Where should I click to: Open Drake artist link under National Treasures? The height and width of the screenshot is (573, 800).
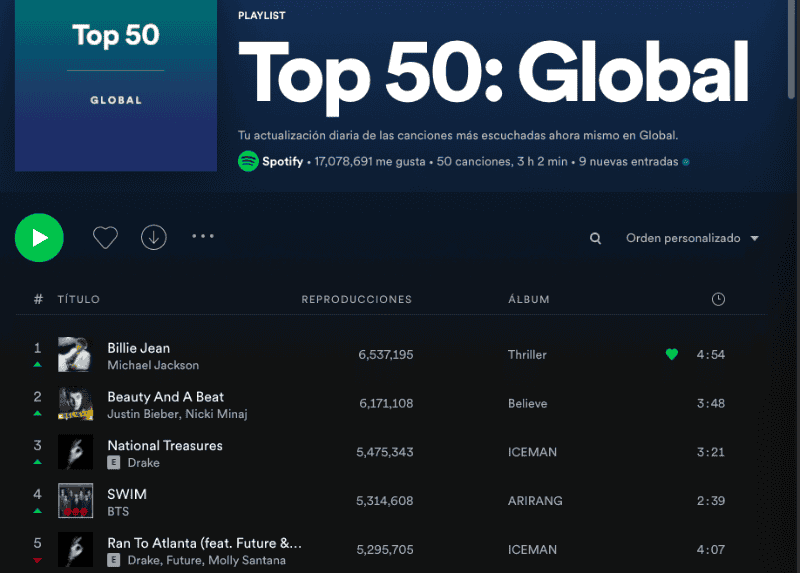tap(143, 463)
